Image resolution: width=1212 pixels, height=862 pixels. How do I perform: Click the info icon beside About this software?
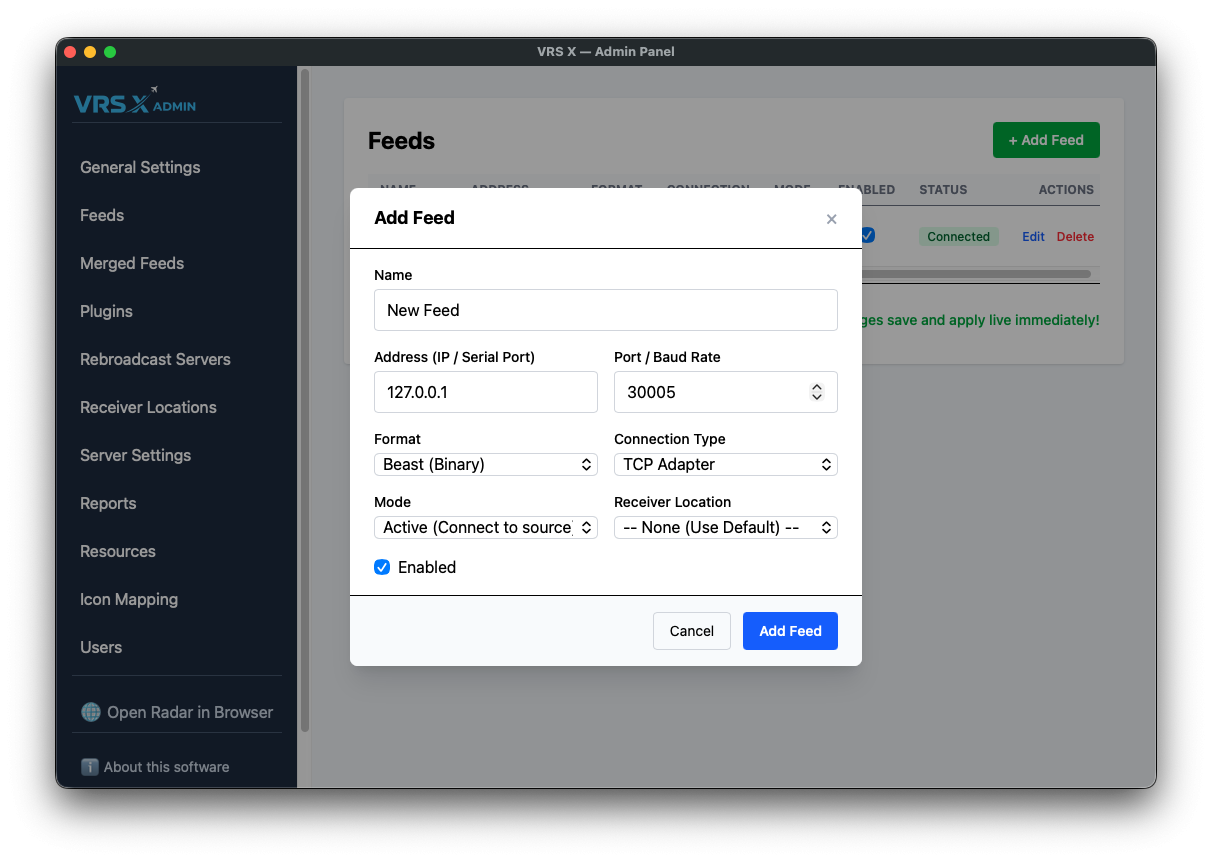point(90,767)
